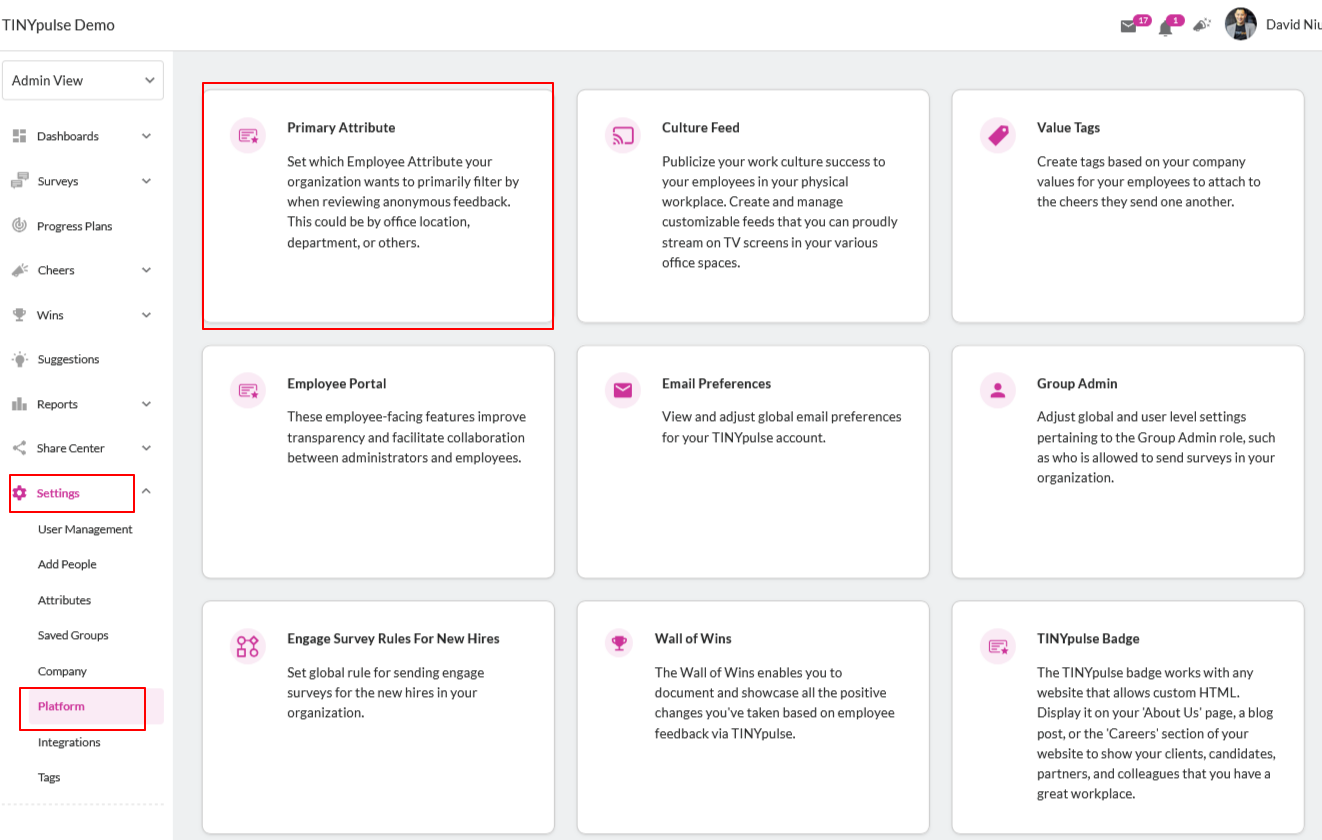1322x840 pixels.
Task: Click the Value Tags tag icon
Action: pyautogui.click(x=997, y=135)
